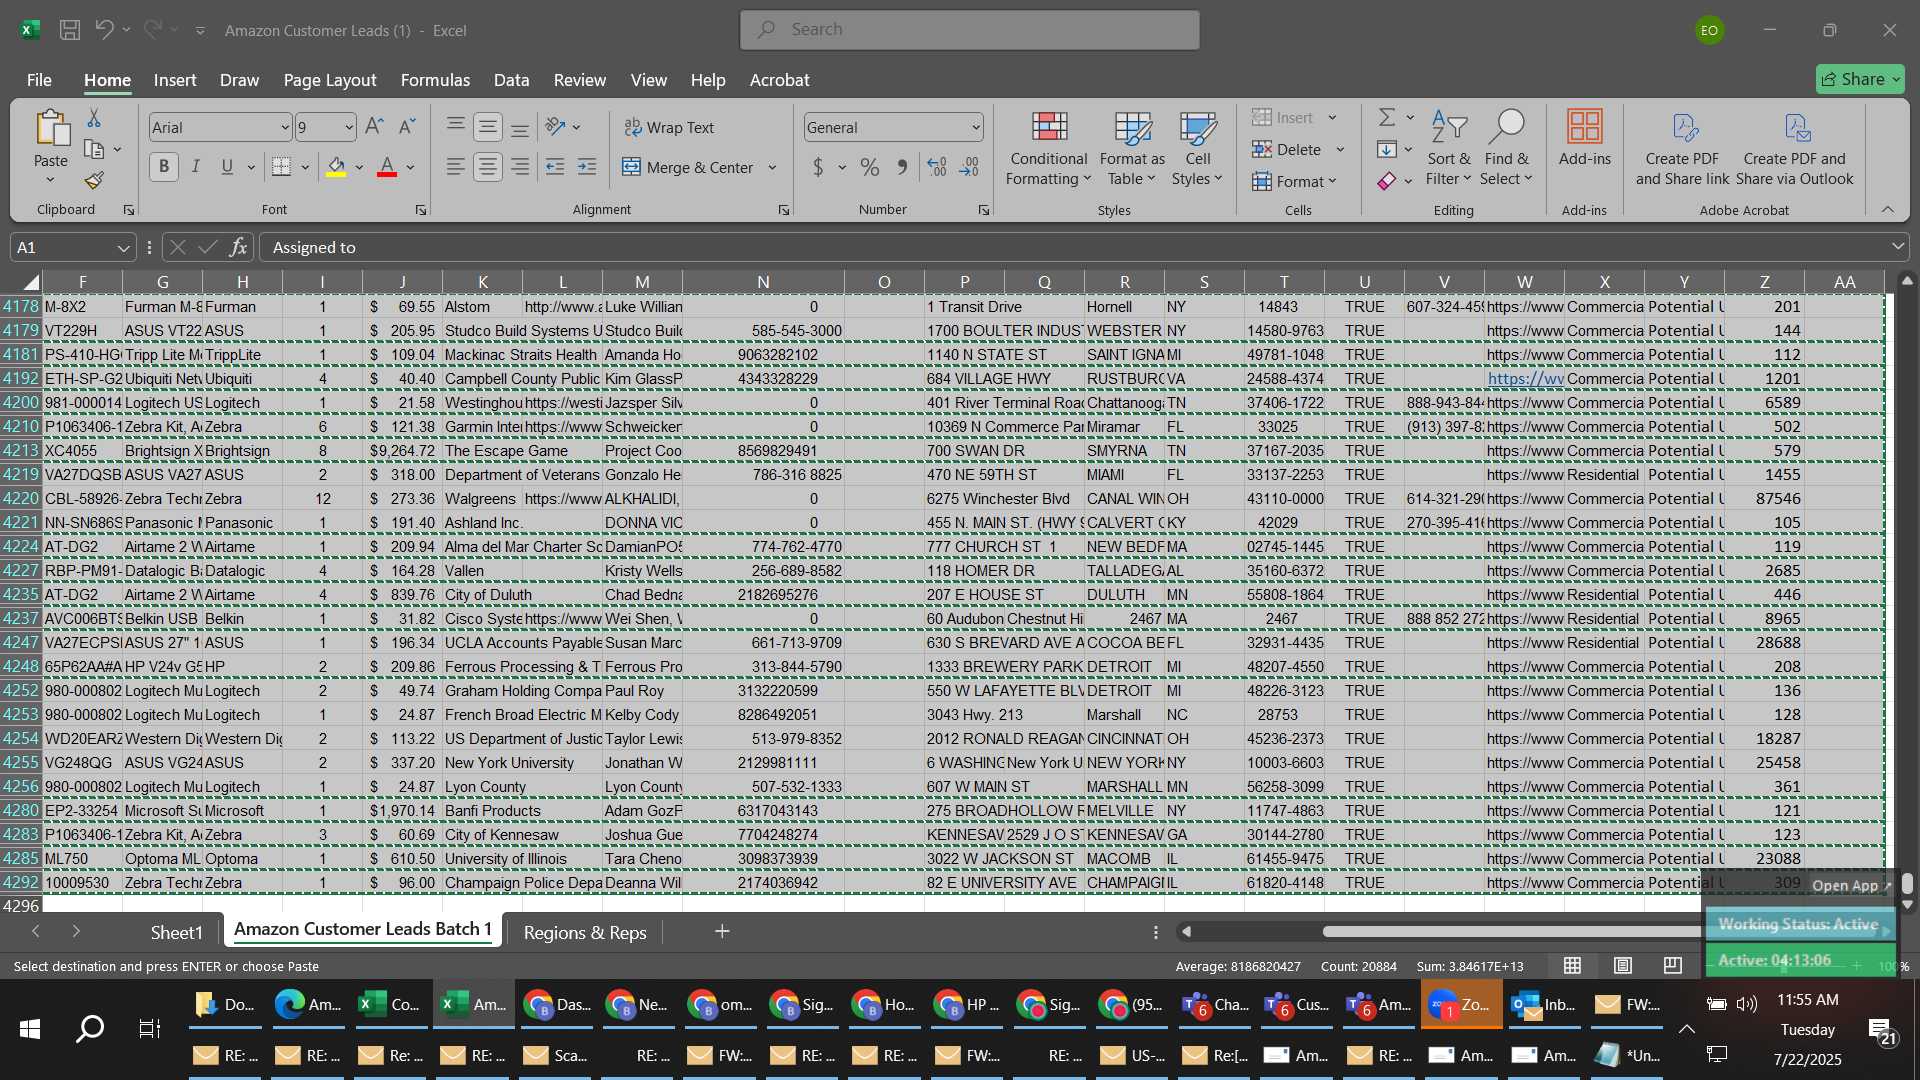Viewport: 1920px width, 1080px height.
Task: Open the File menu
Action: coord(39,80)
